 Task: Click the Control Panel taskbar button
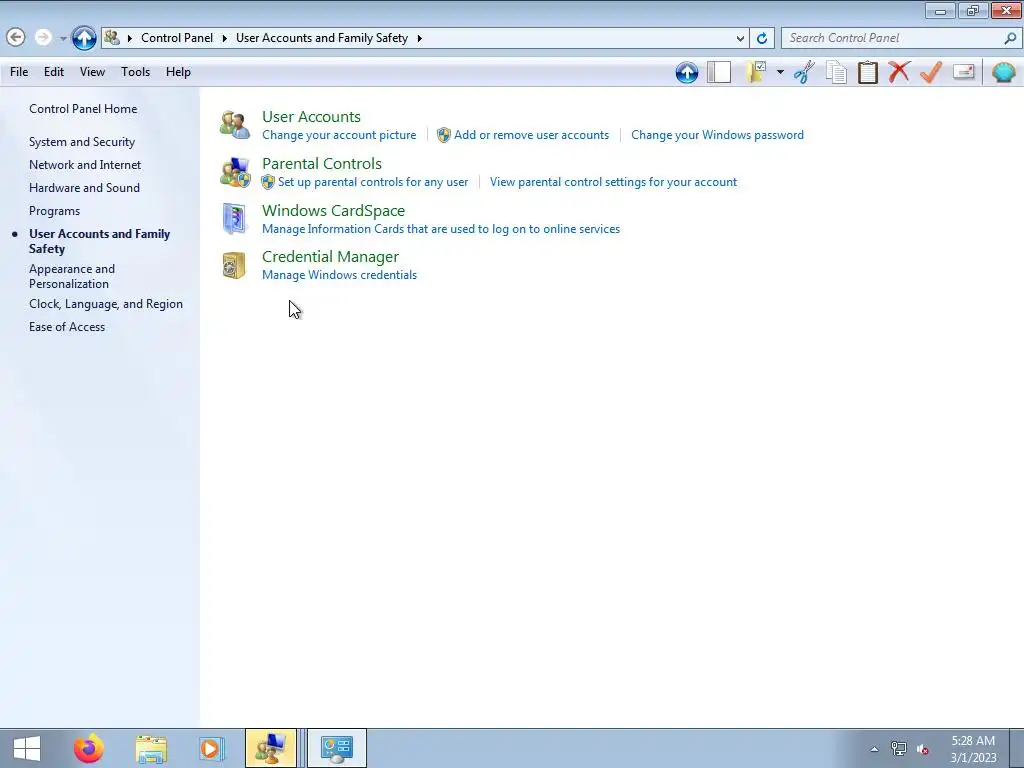point(337,748)
